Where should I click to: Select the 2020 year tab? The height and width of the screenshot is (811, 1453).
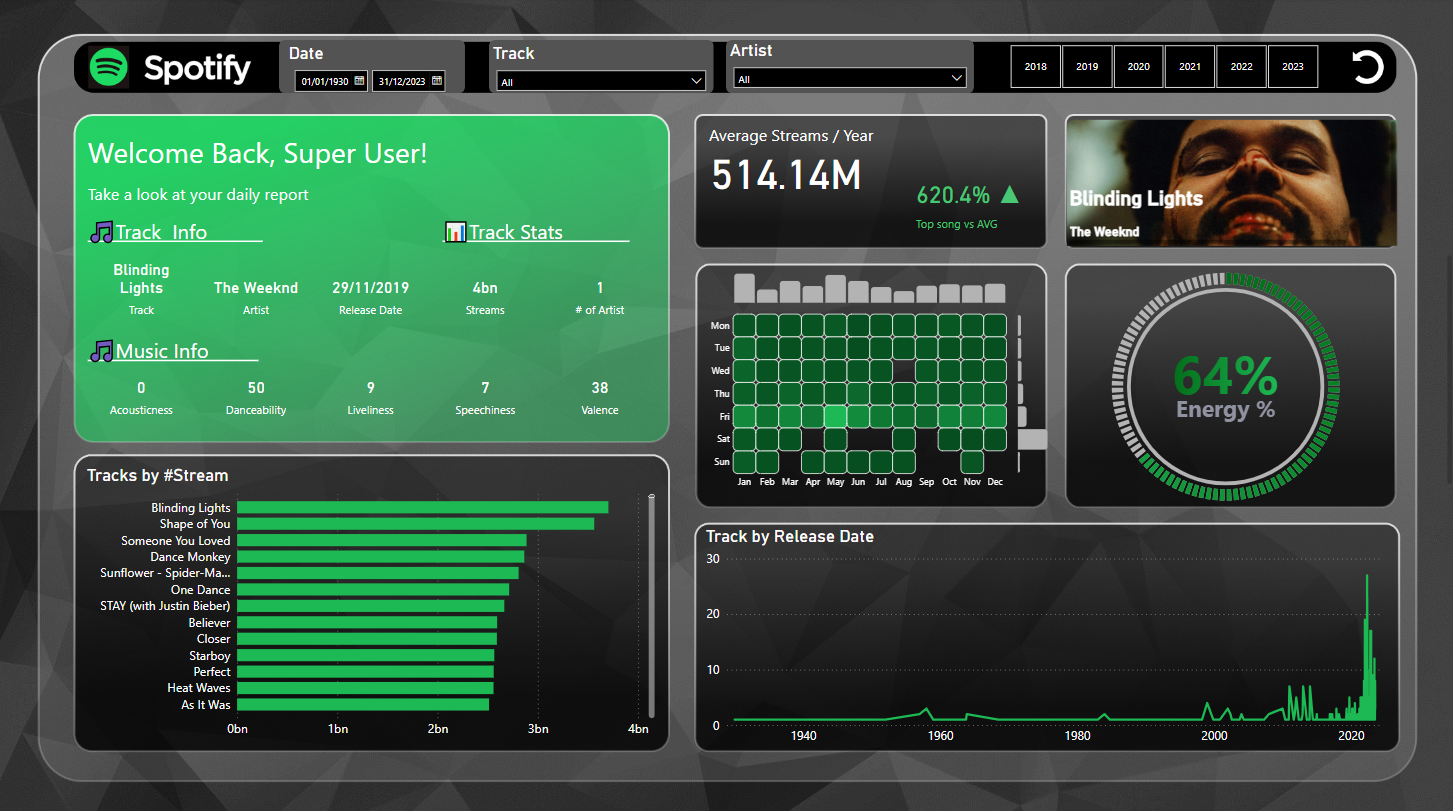point(1138,66)
